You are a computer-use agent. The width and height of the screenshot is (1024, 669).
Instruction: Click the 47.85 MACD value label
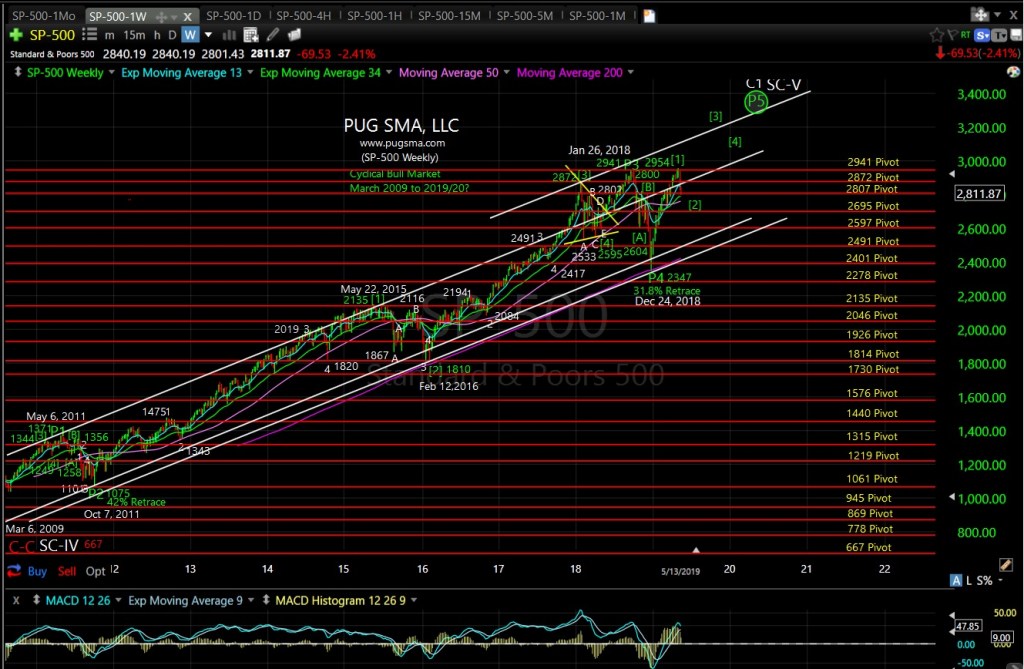coord(967,626)
